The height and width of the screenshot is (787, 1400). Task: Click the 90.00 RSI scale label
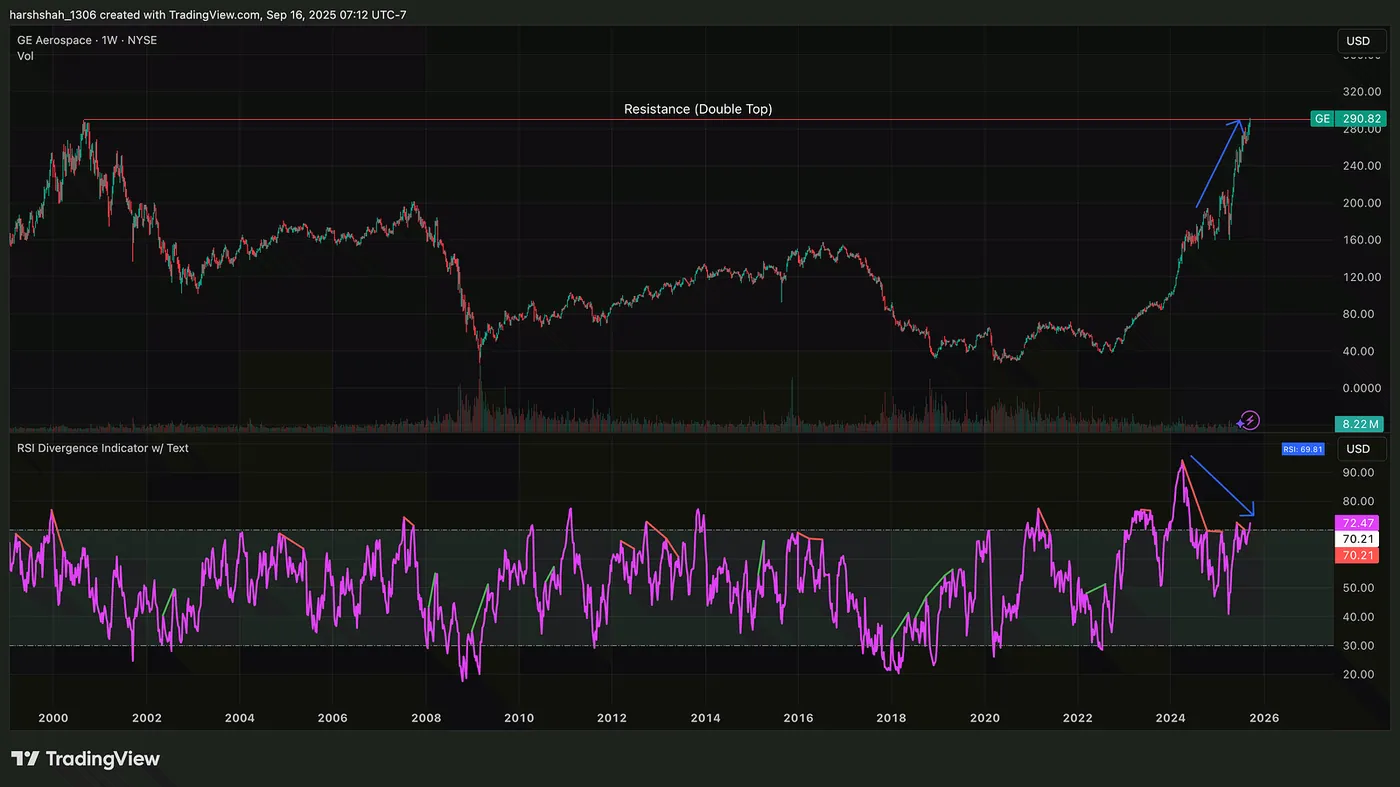point(1358,473)
